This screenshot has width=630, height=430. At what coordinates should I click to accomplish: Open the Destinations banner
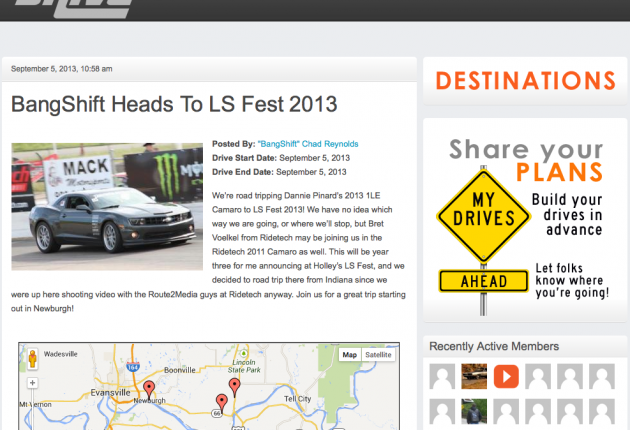525,81
